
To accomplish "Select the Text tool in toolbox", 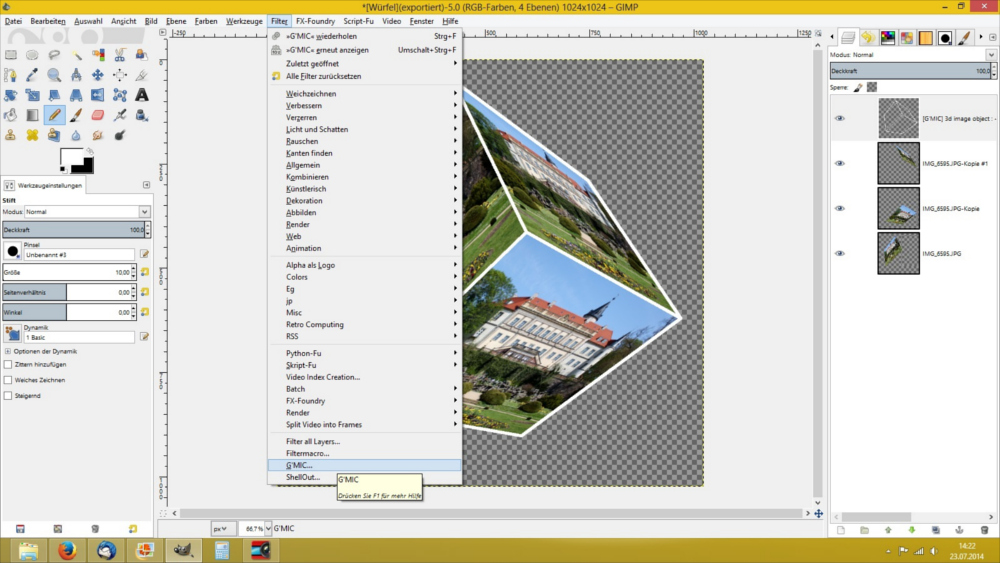I will [141, 95].
